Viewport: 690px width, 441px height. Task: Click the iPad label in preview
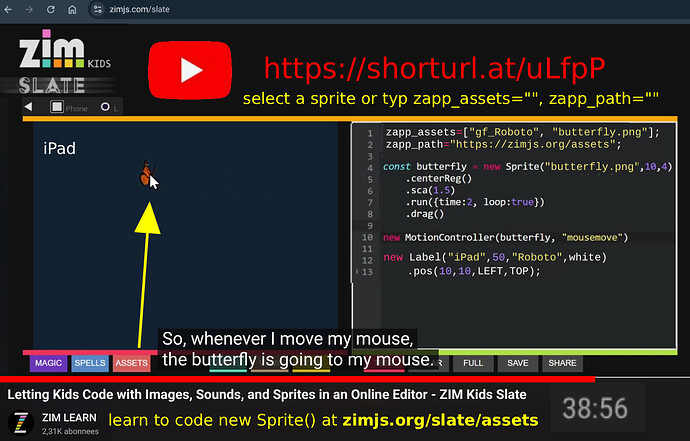(x=59, y=149)
